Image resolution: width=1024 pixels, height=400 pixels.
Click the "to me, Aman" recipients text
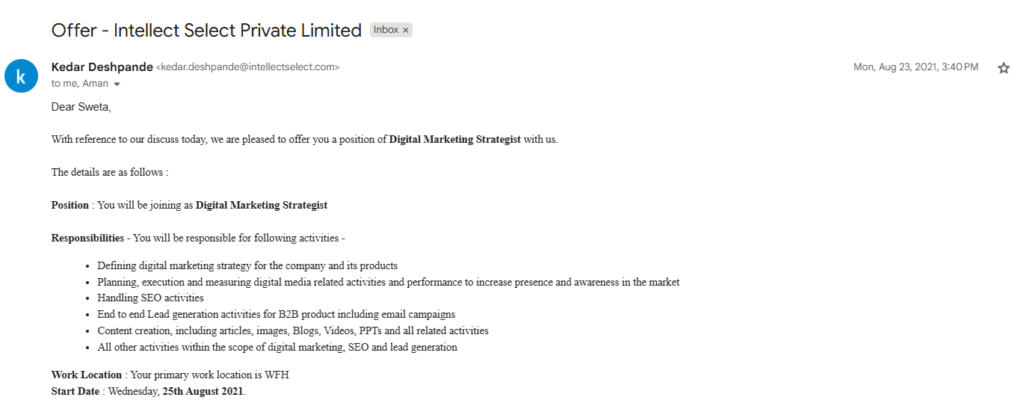tap(80, 84)
